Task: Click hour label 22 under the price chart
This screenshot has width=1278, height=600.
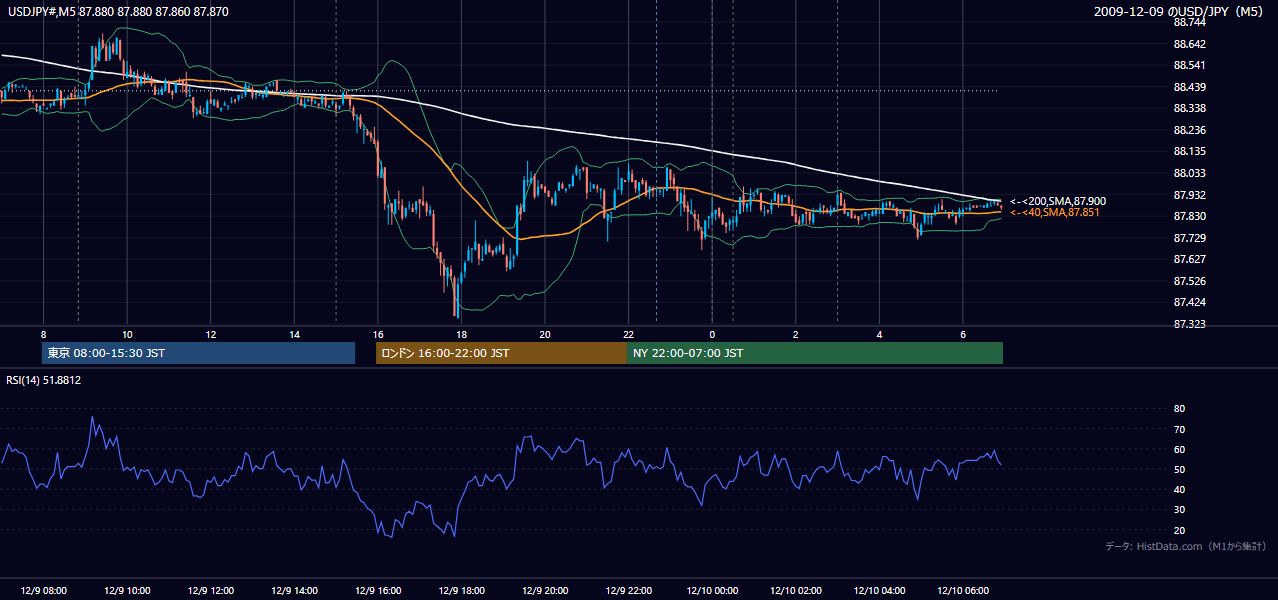Action: tap(628, 334)
